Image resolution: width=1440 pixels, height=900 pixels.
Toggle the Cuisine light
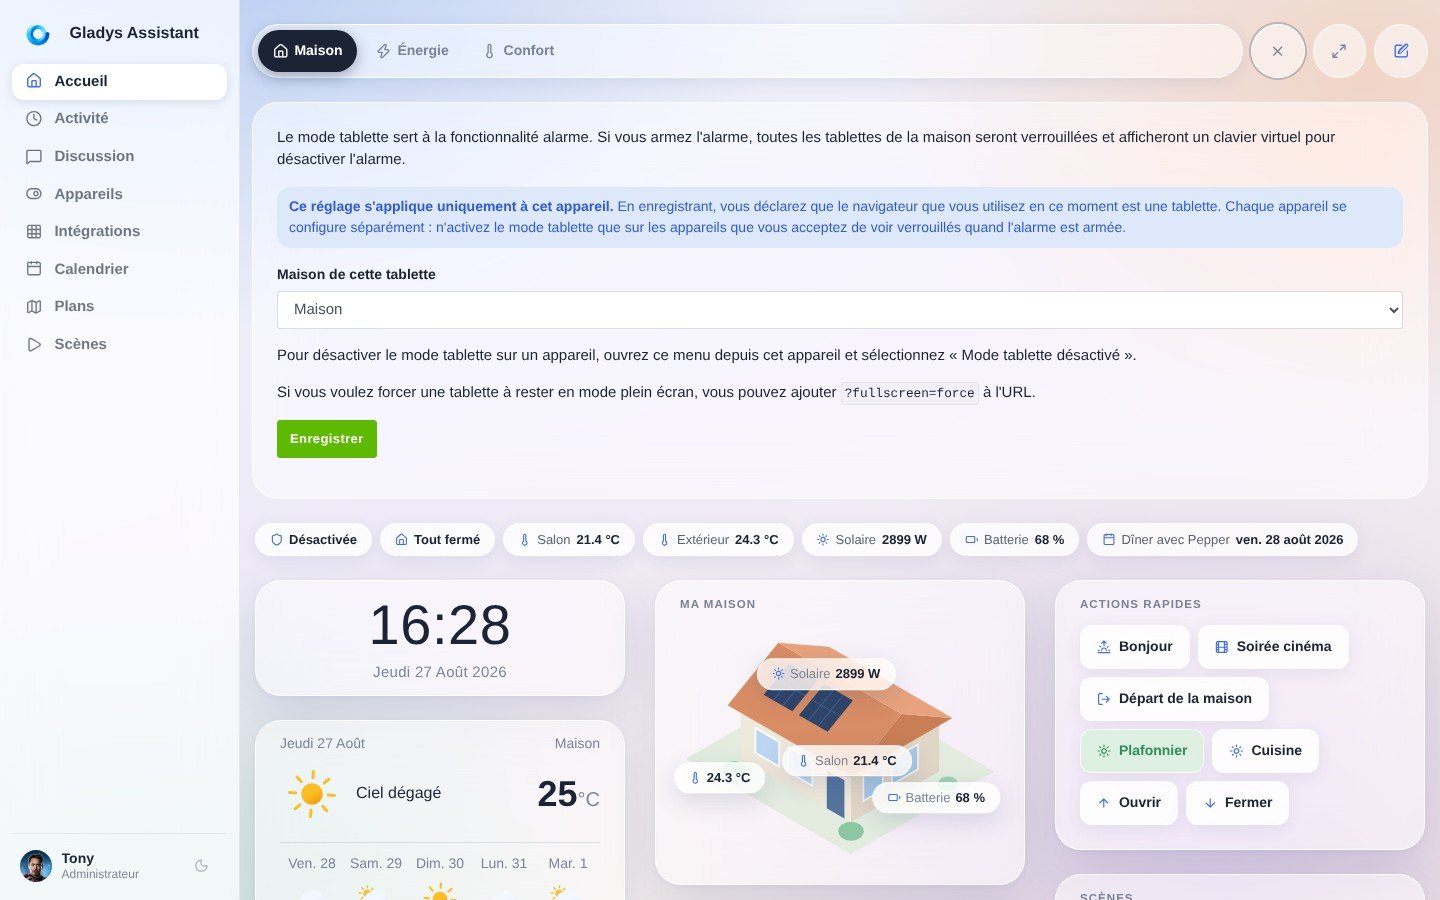coord(1265,751)
